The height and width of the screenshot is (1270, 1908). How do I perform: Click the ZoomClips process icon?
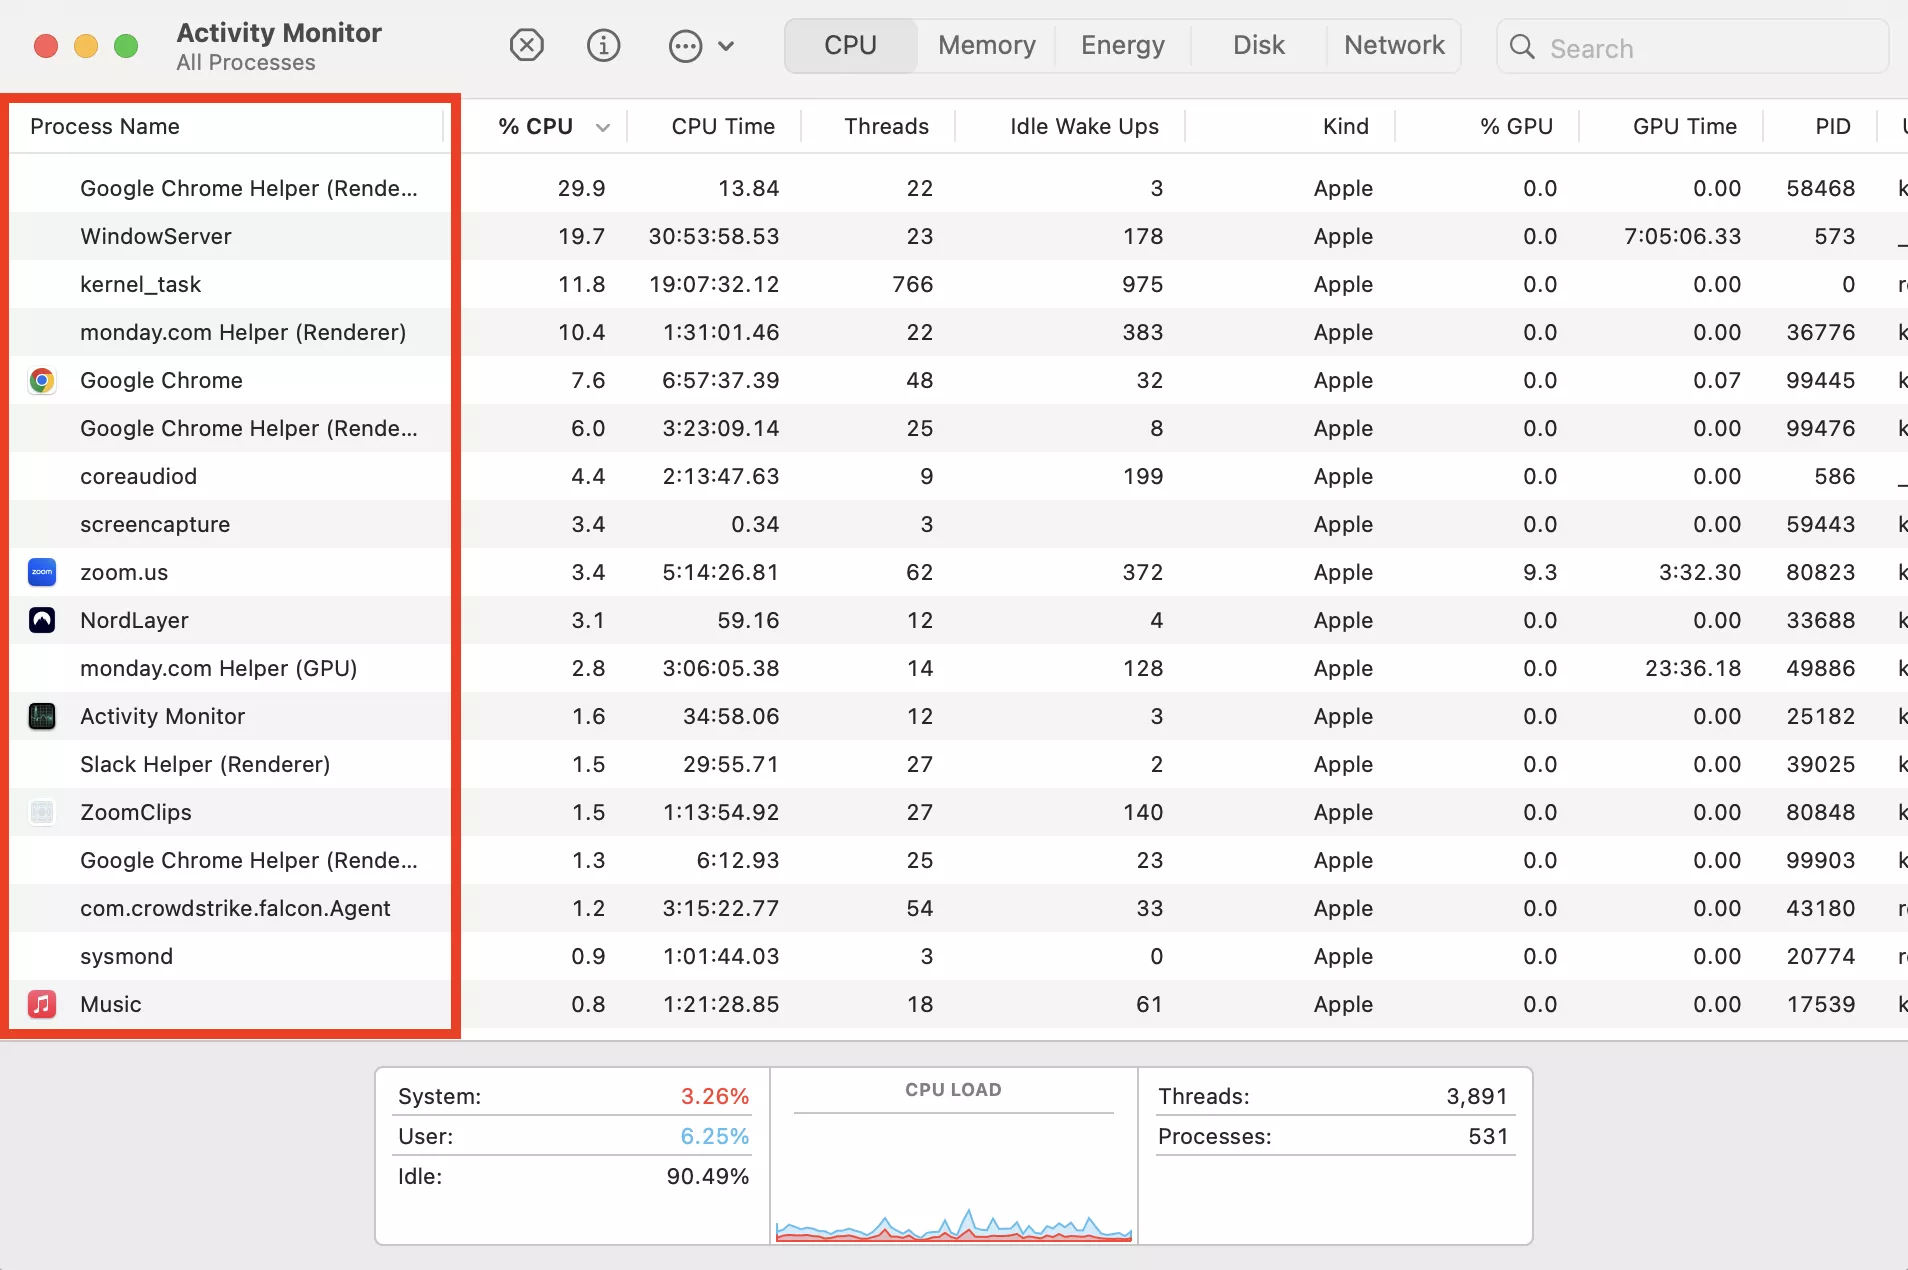(41, 812)
